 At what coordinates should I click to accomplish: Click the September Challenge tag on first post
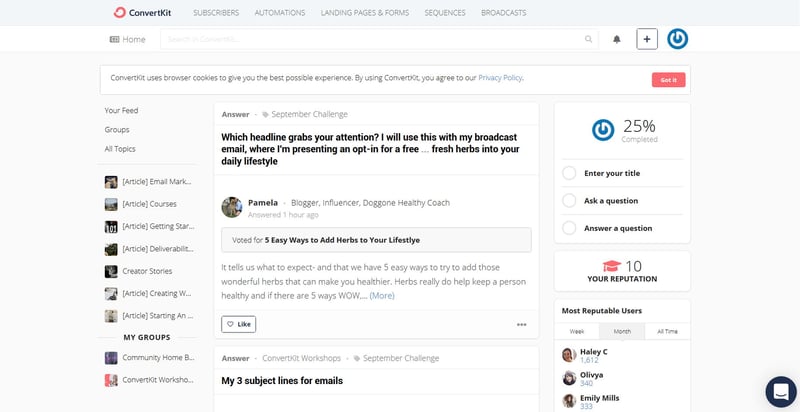click(x=305, y=115)
